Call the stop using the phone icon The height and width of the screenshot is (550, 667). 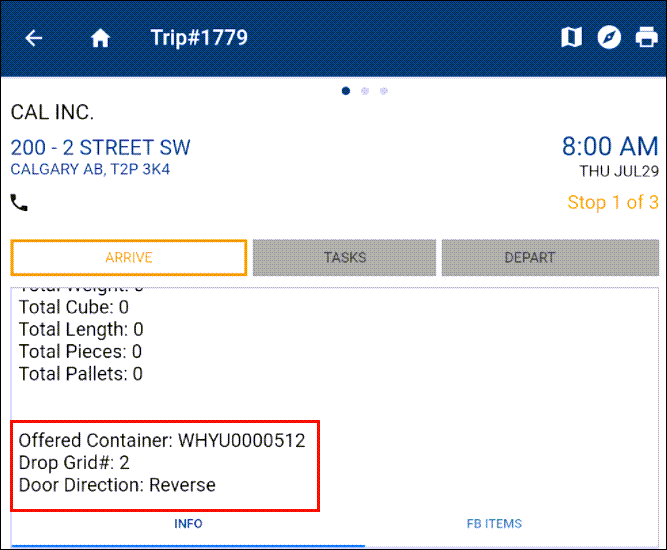point(19,202)
